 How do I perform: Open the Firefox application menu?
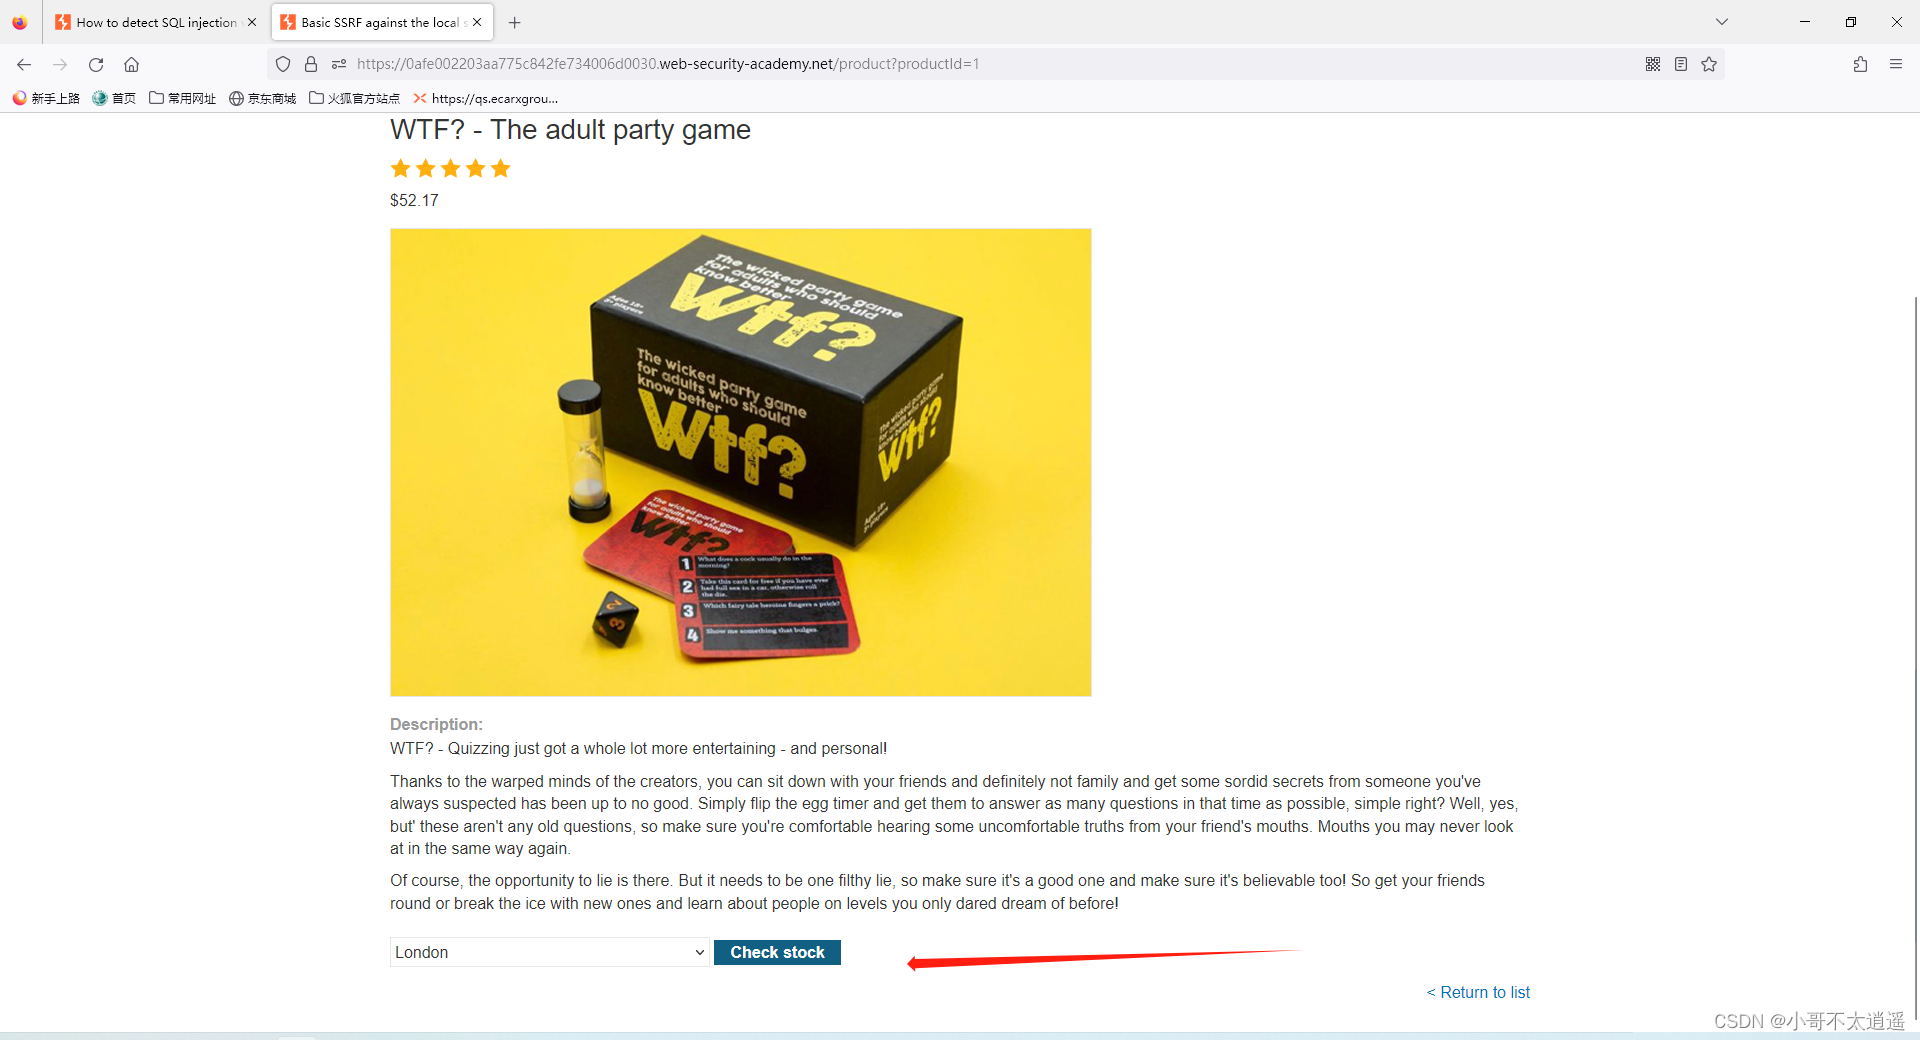click(1895, 64)
